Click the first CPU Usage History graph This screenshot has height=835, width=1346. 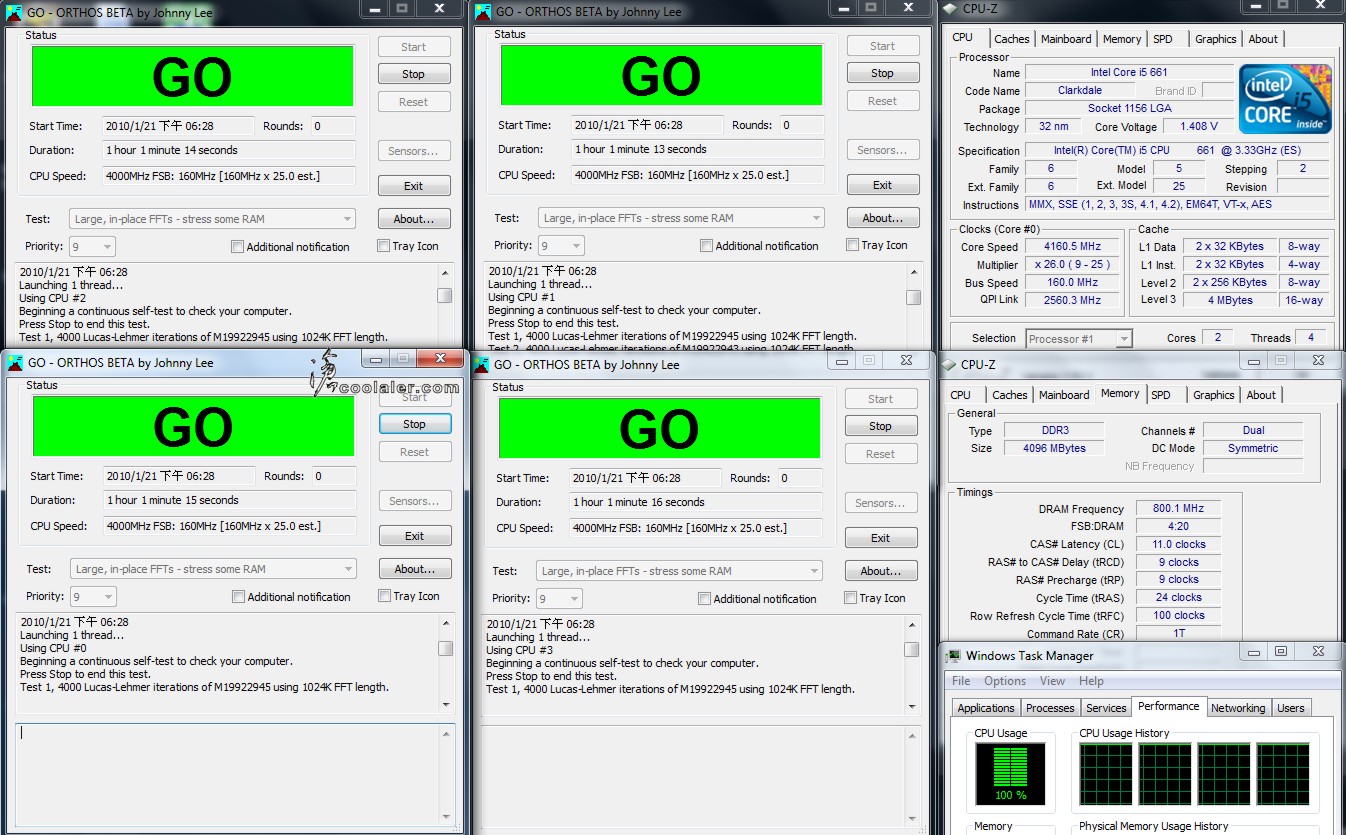tap(1106, 775)
